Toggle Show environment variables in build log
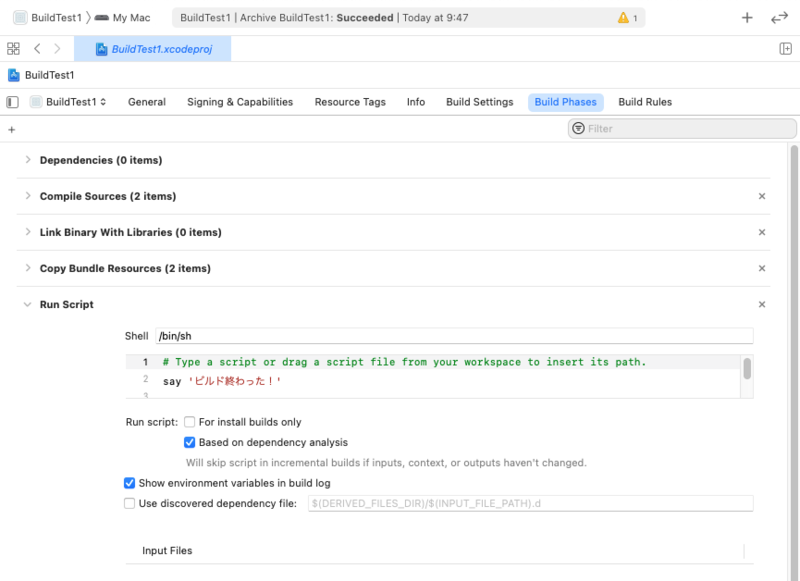800x581 pixels. (x=130, y=483)
